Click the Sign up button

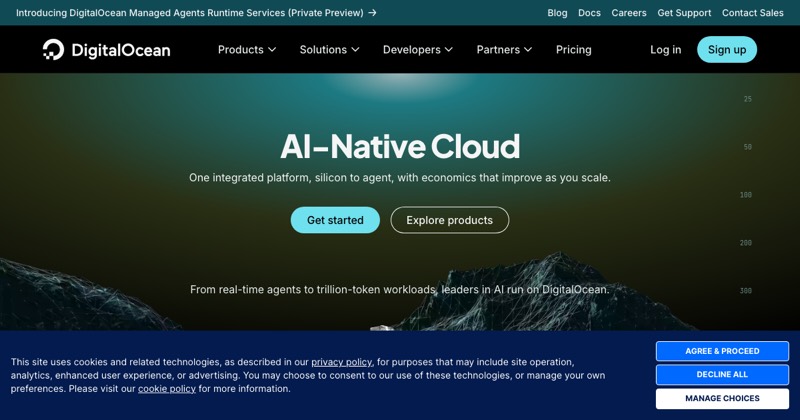[x=727, y=50]
